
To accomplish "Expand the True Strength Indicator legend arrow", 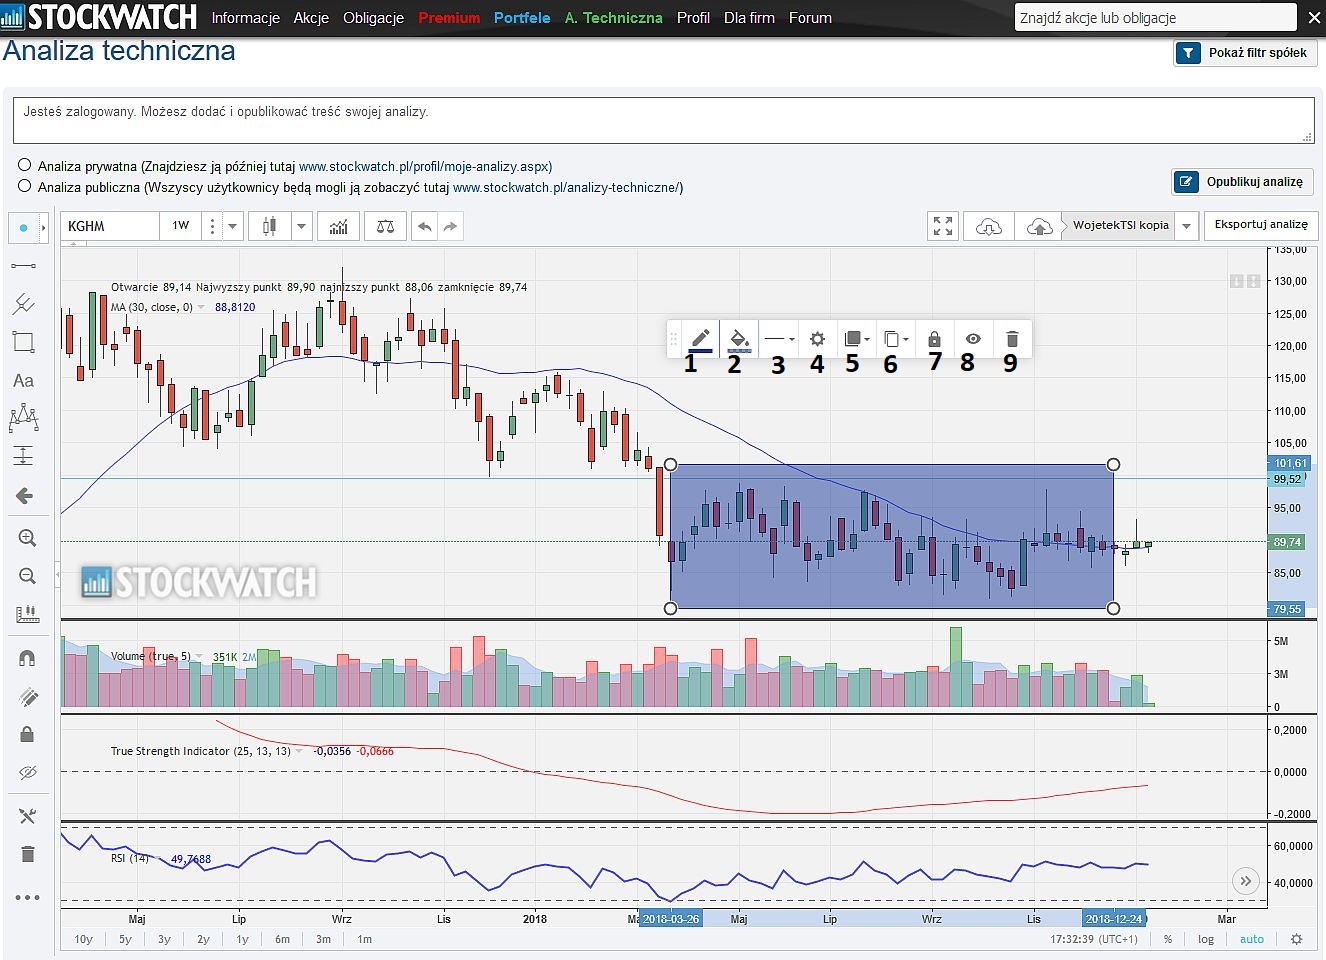I will click(x=299, y=751).
